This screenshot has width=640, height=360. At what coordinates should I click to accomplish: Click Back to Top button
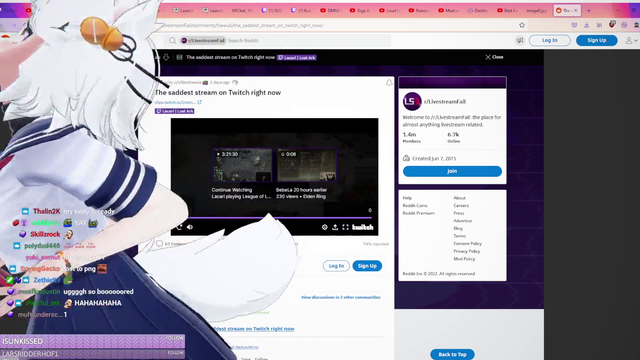(452, 354)
